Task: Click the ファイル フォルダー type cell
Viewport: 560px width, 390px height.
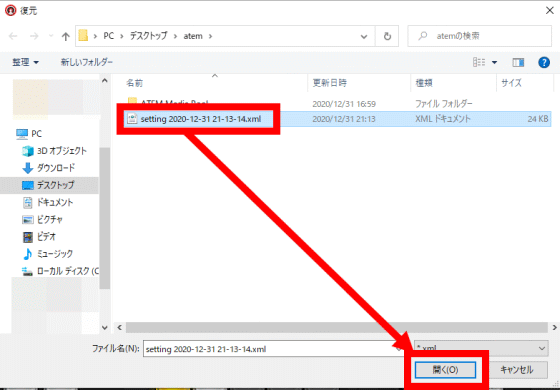Action: pyautogui.click(x=444, y=104)
